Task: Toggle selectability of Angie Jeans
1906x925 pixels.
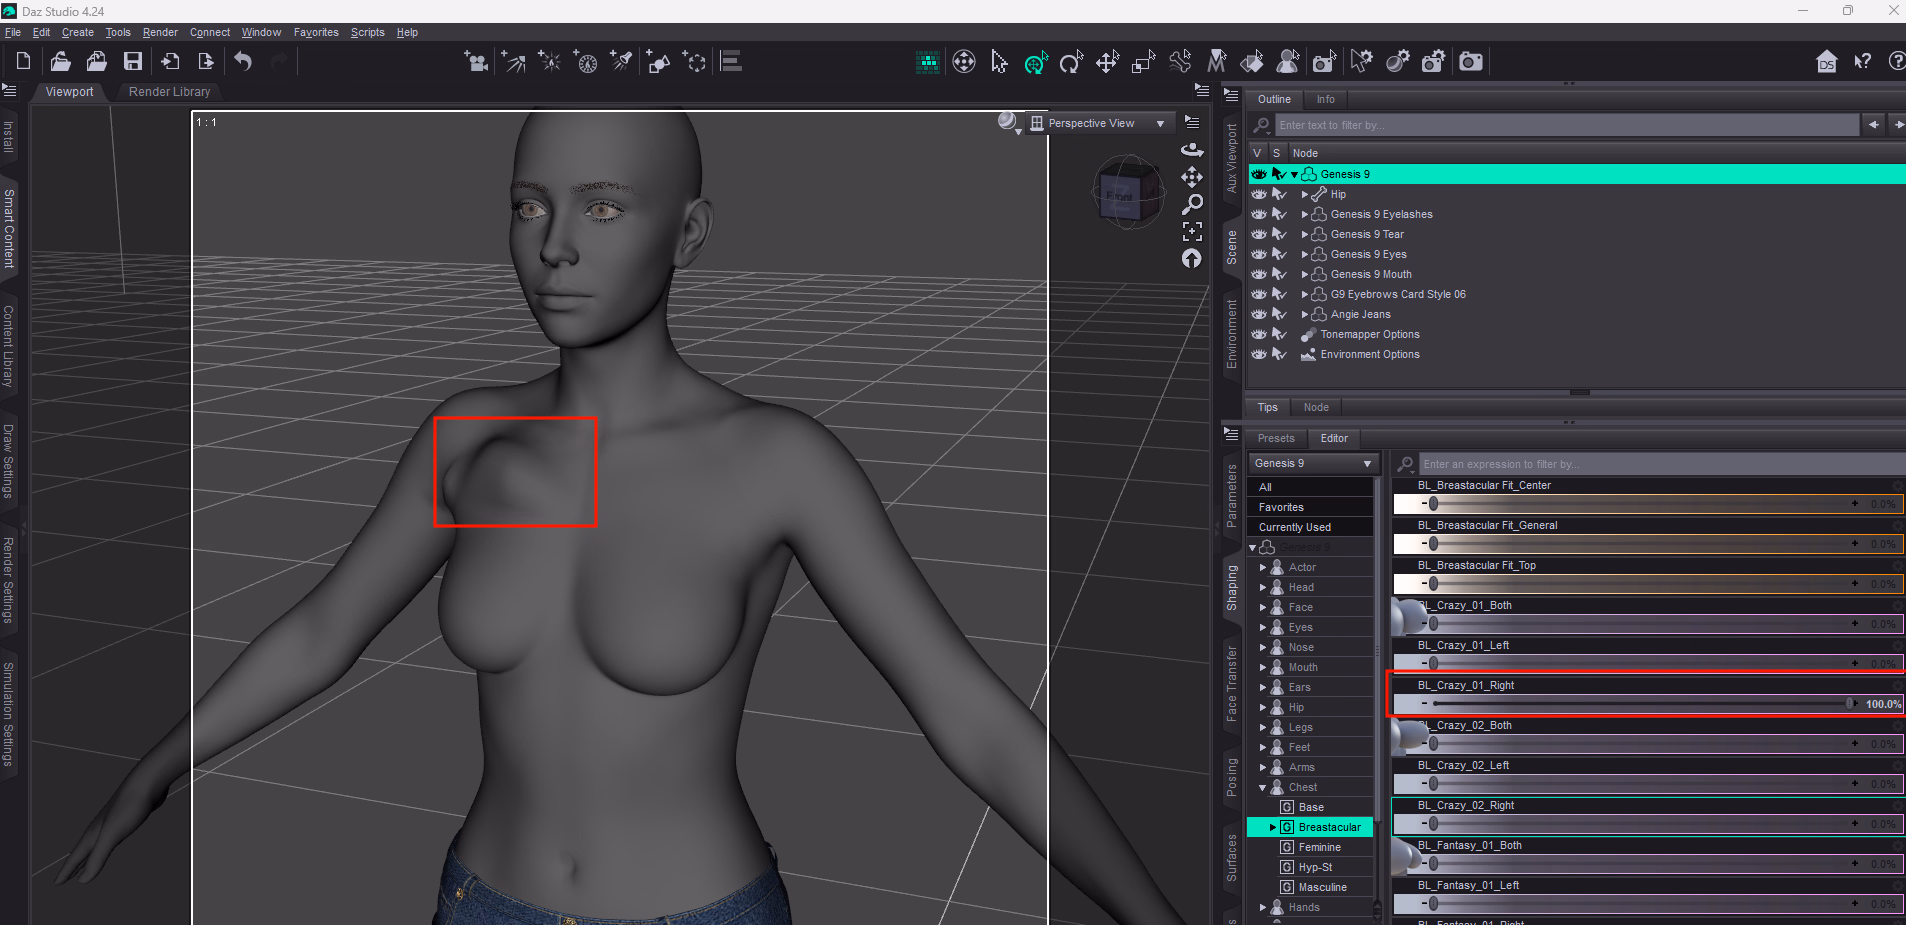Action: tap(1279, 314)
